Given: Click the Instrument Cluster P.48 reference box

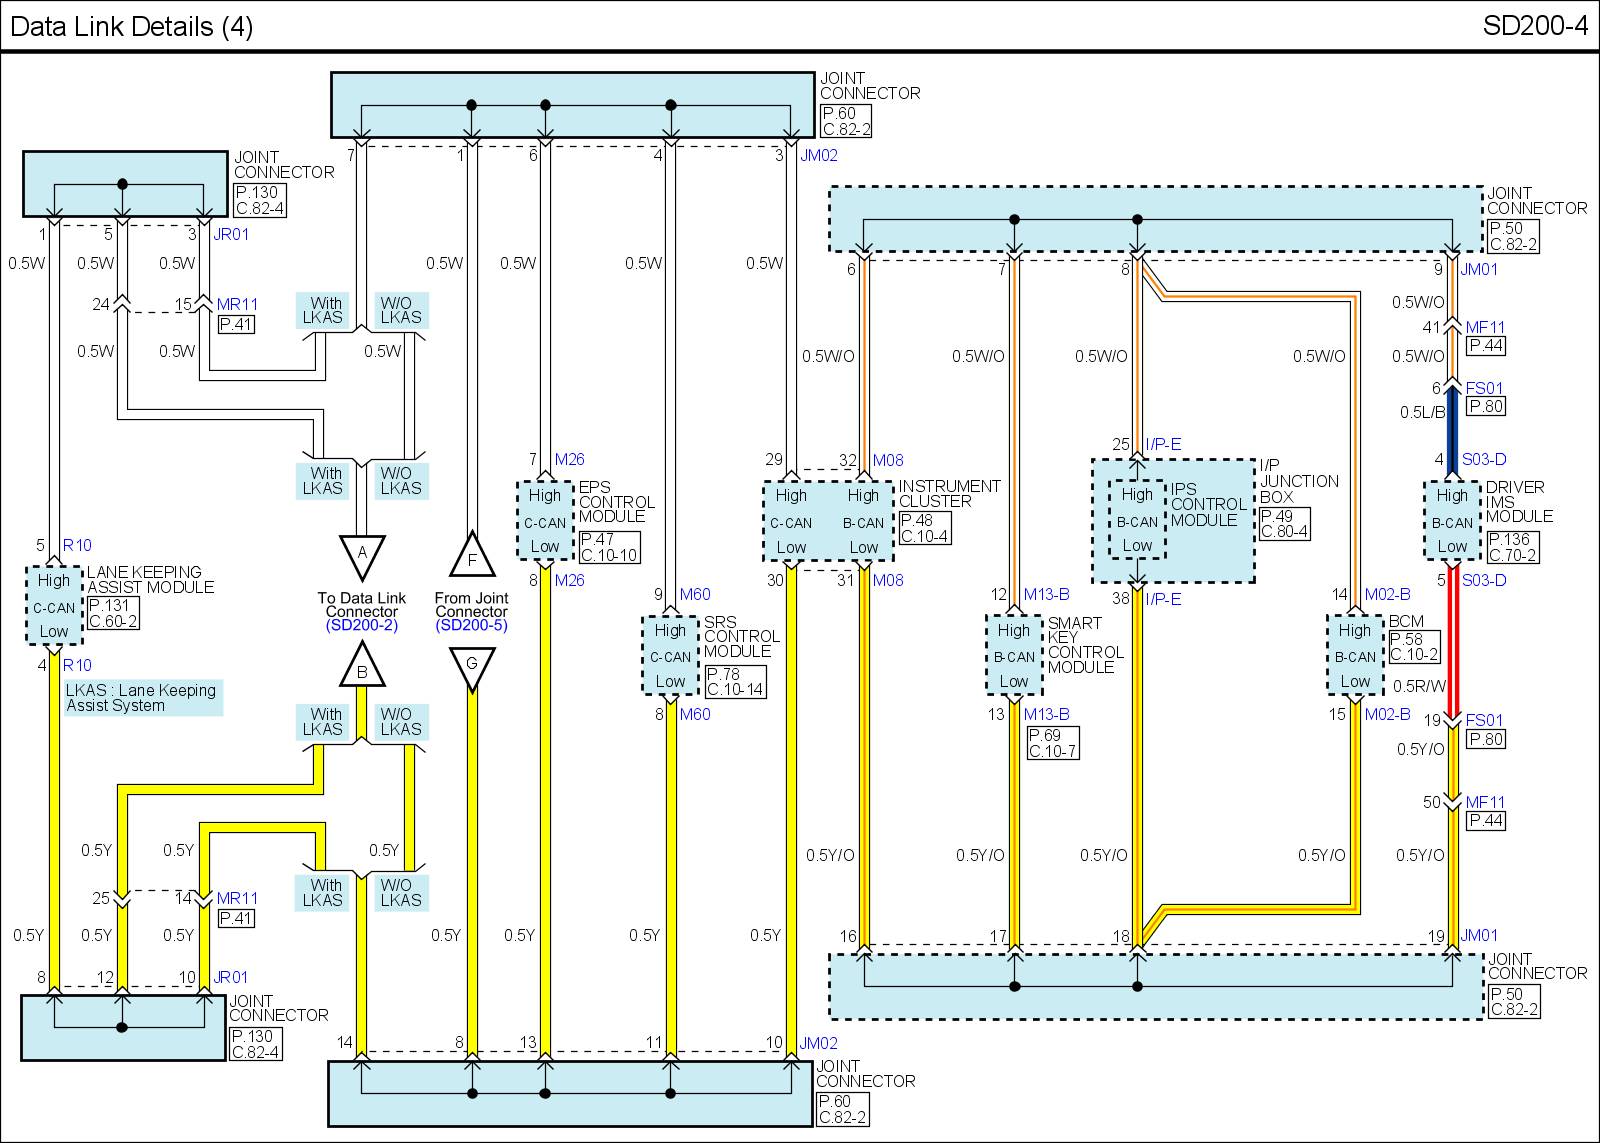Looking at the screenshot, I should [923, 528].
